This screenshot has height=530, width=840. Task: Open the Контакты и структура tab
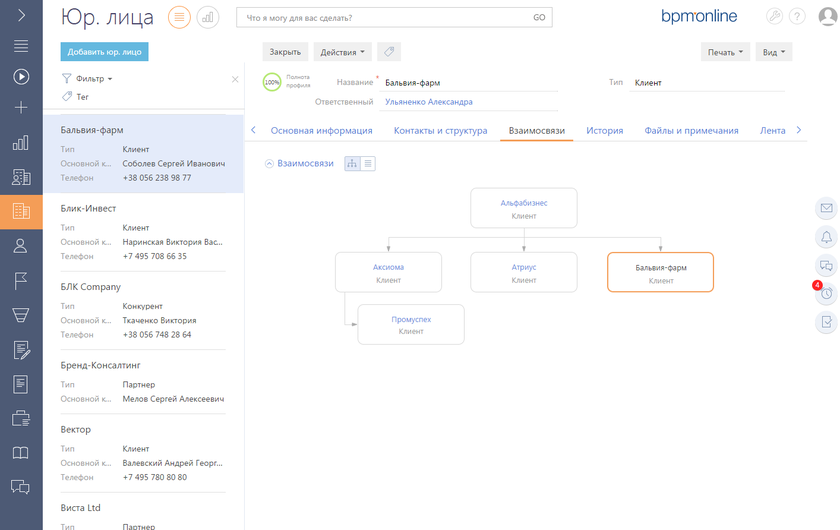[x=440, y=130]
